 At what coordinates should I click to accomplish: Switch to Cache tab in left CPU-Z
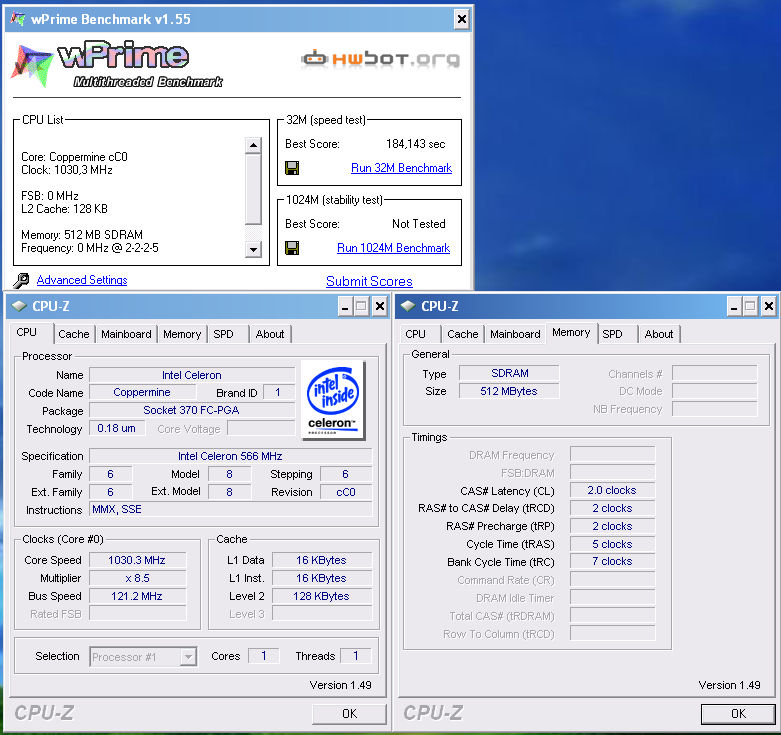74,334
